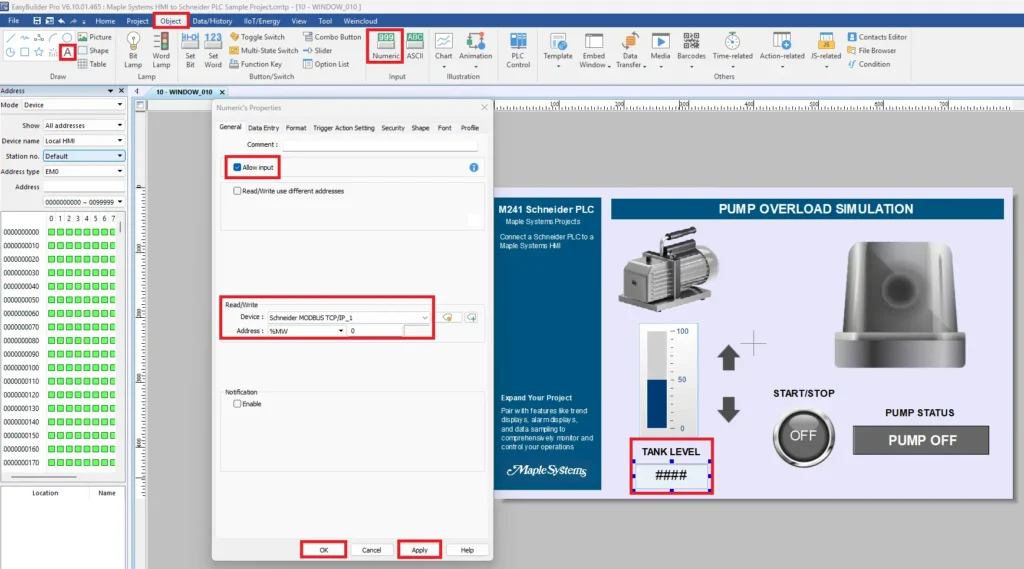Select the TANK LEVEL #### numeric object
Image resolution: width=1024 pixels, height=569 pixels.
click(671, 475)
